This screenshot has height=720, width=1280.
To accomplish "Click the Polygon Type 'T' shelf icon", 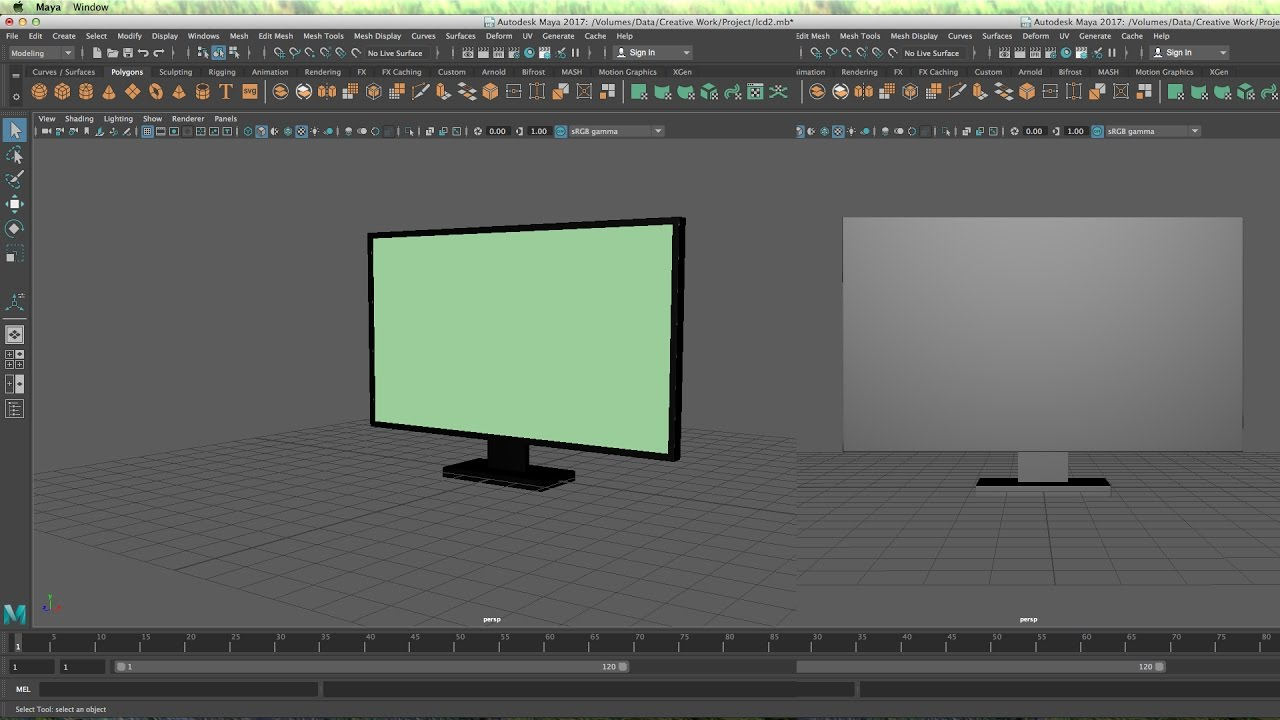I will [x=226, y=92].
